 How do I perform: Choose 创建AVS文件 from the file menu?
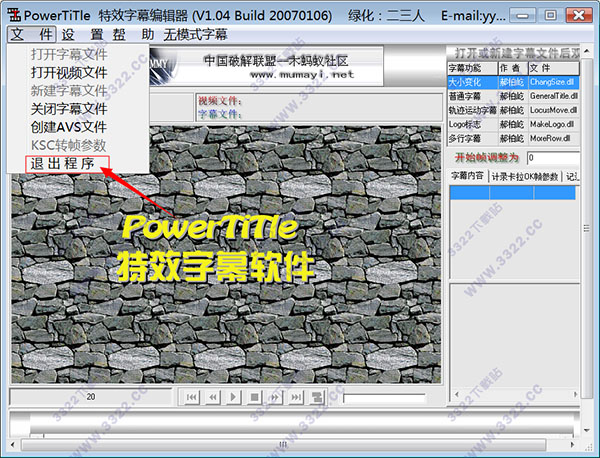pos(69,127)
